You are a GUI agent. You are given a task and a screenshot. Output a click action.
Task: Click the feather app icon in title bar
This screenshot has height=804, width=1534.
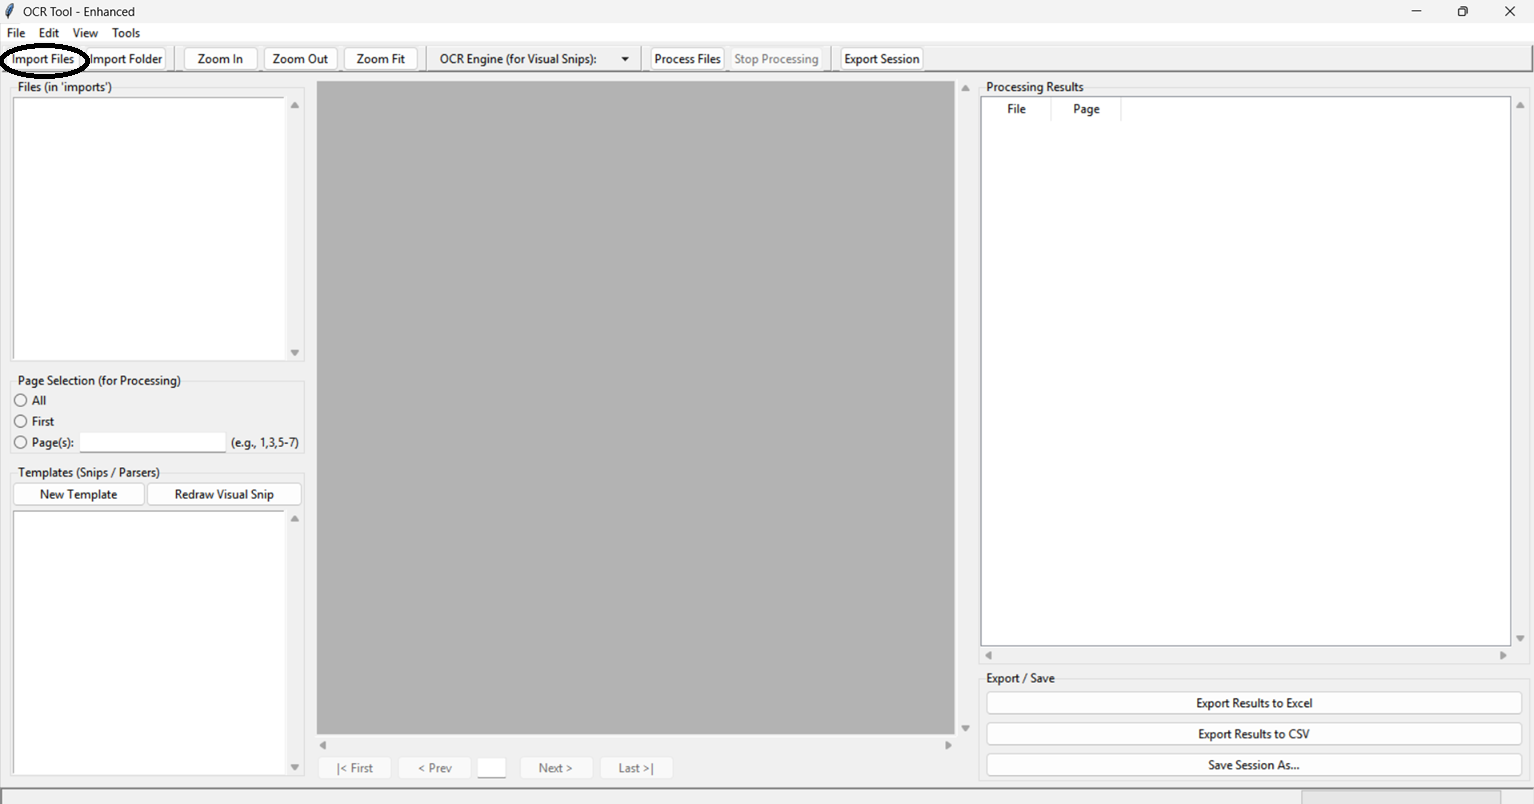10,11
